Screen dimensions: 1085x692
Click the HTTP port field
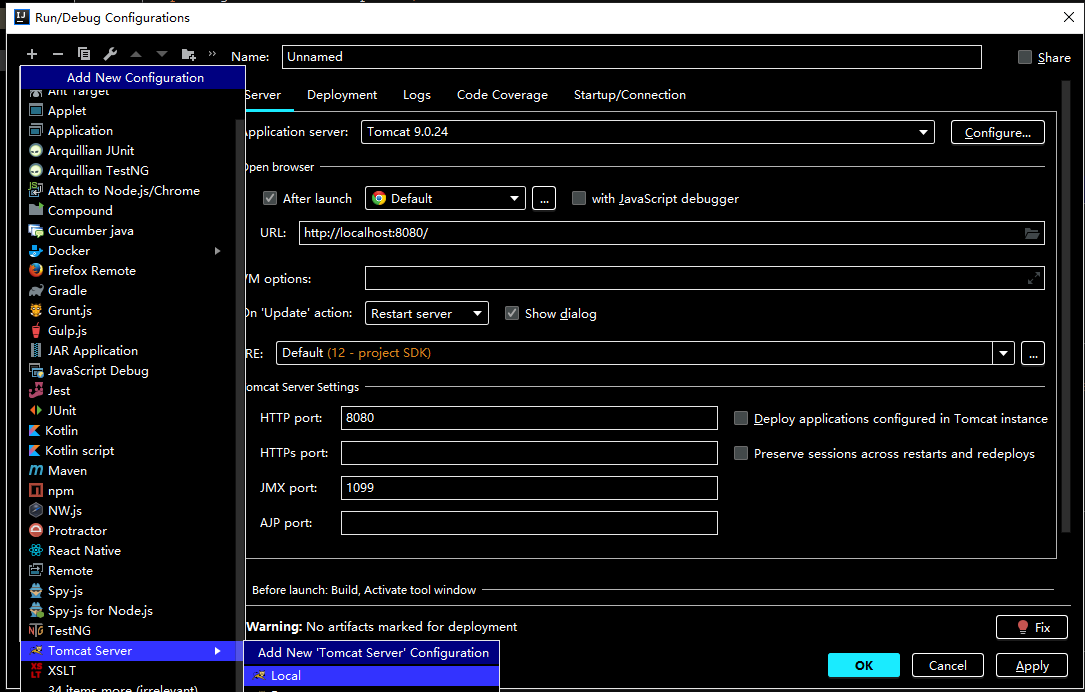tap(529, 418)
